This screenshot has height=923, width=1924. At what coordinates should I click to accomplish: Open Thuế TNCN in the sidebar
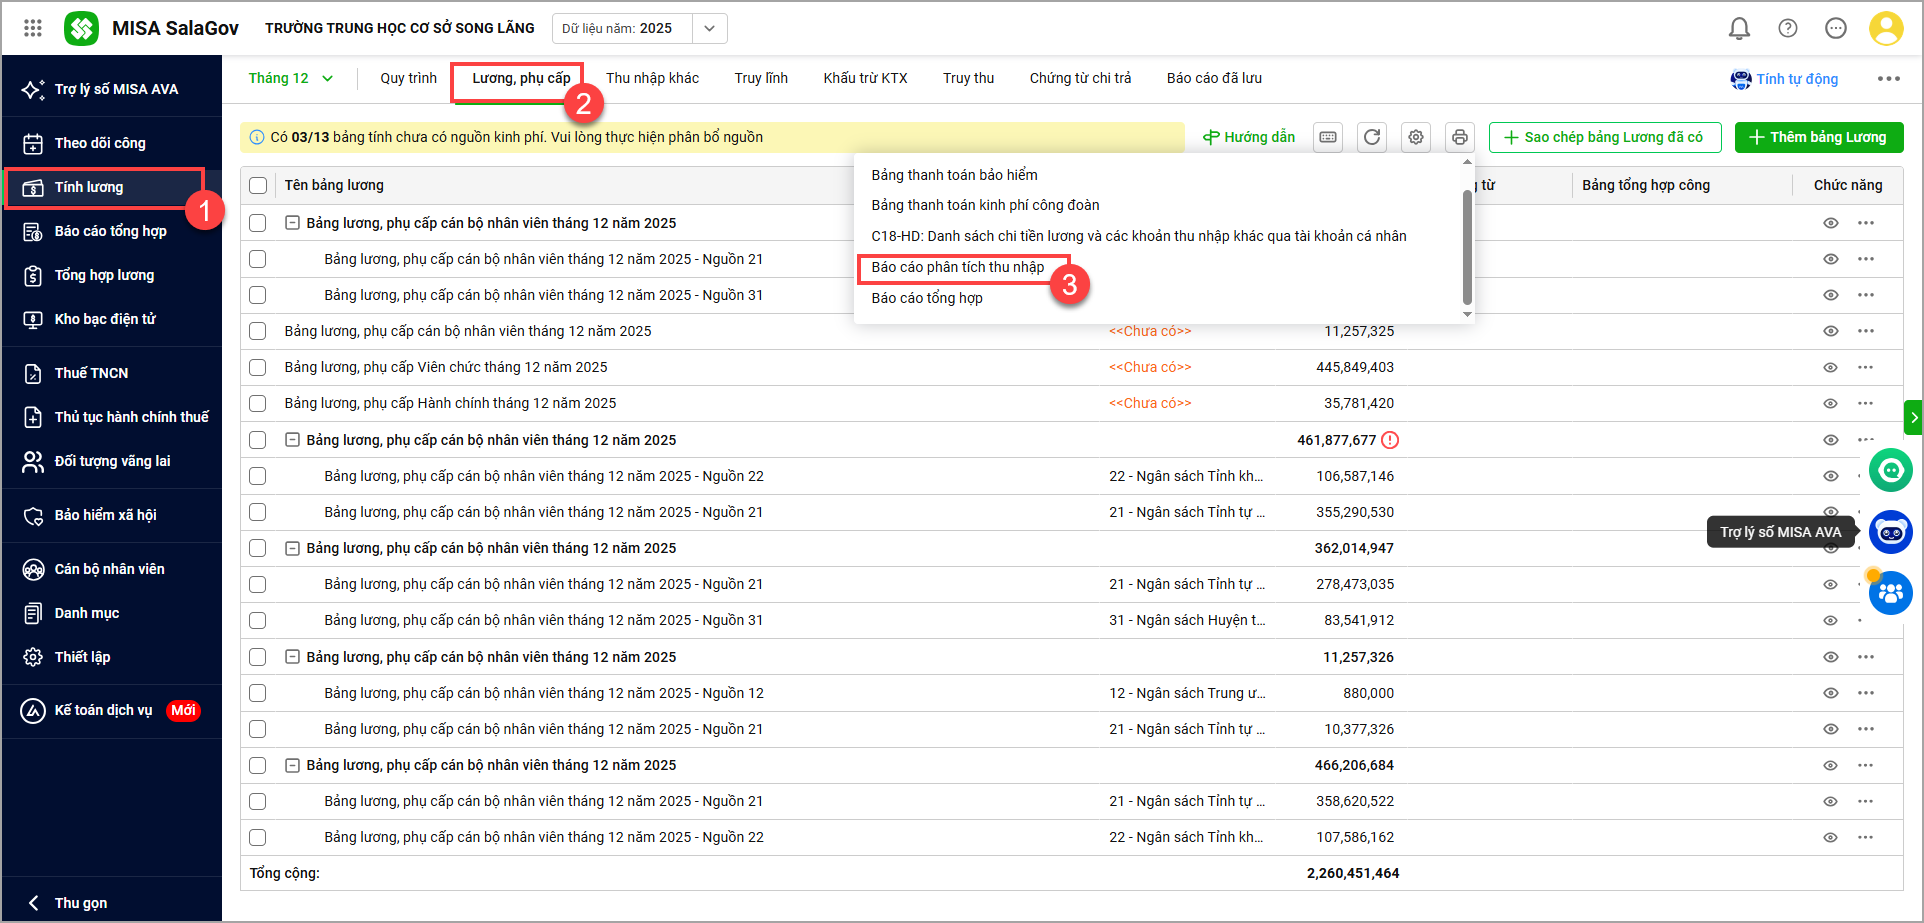coord(91,373)
